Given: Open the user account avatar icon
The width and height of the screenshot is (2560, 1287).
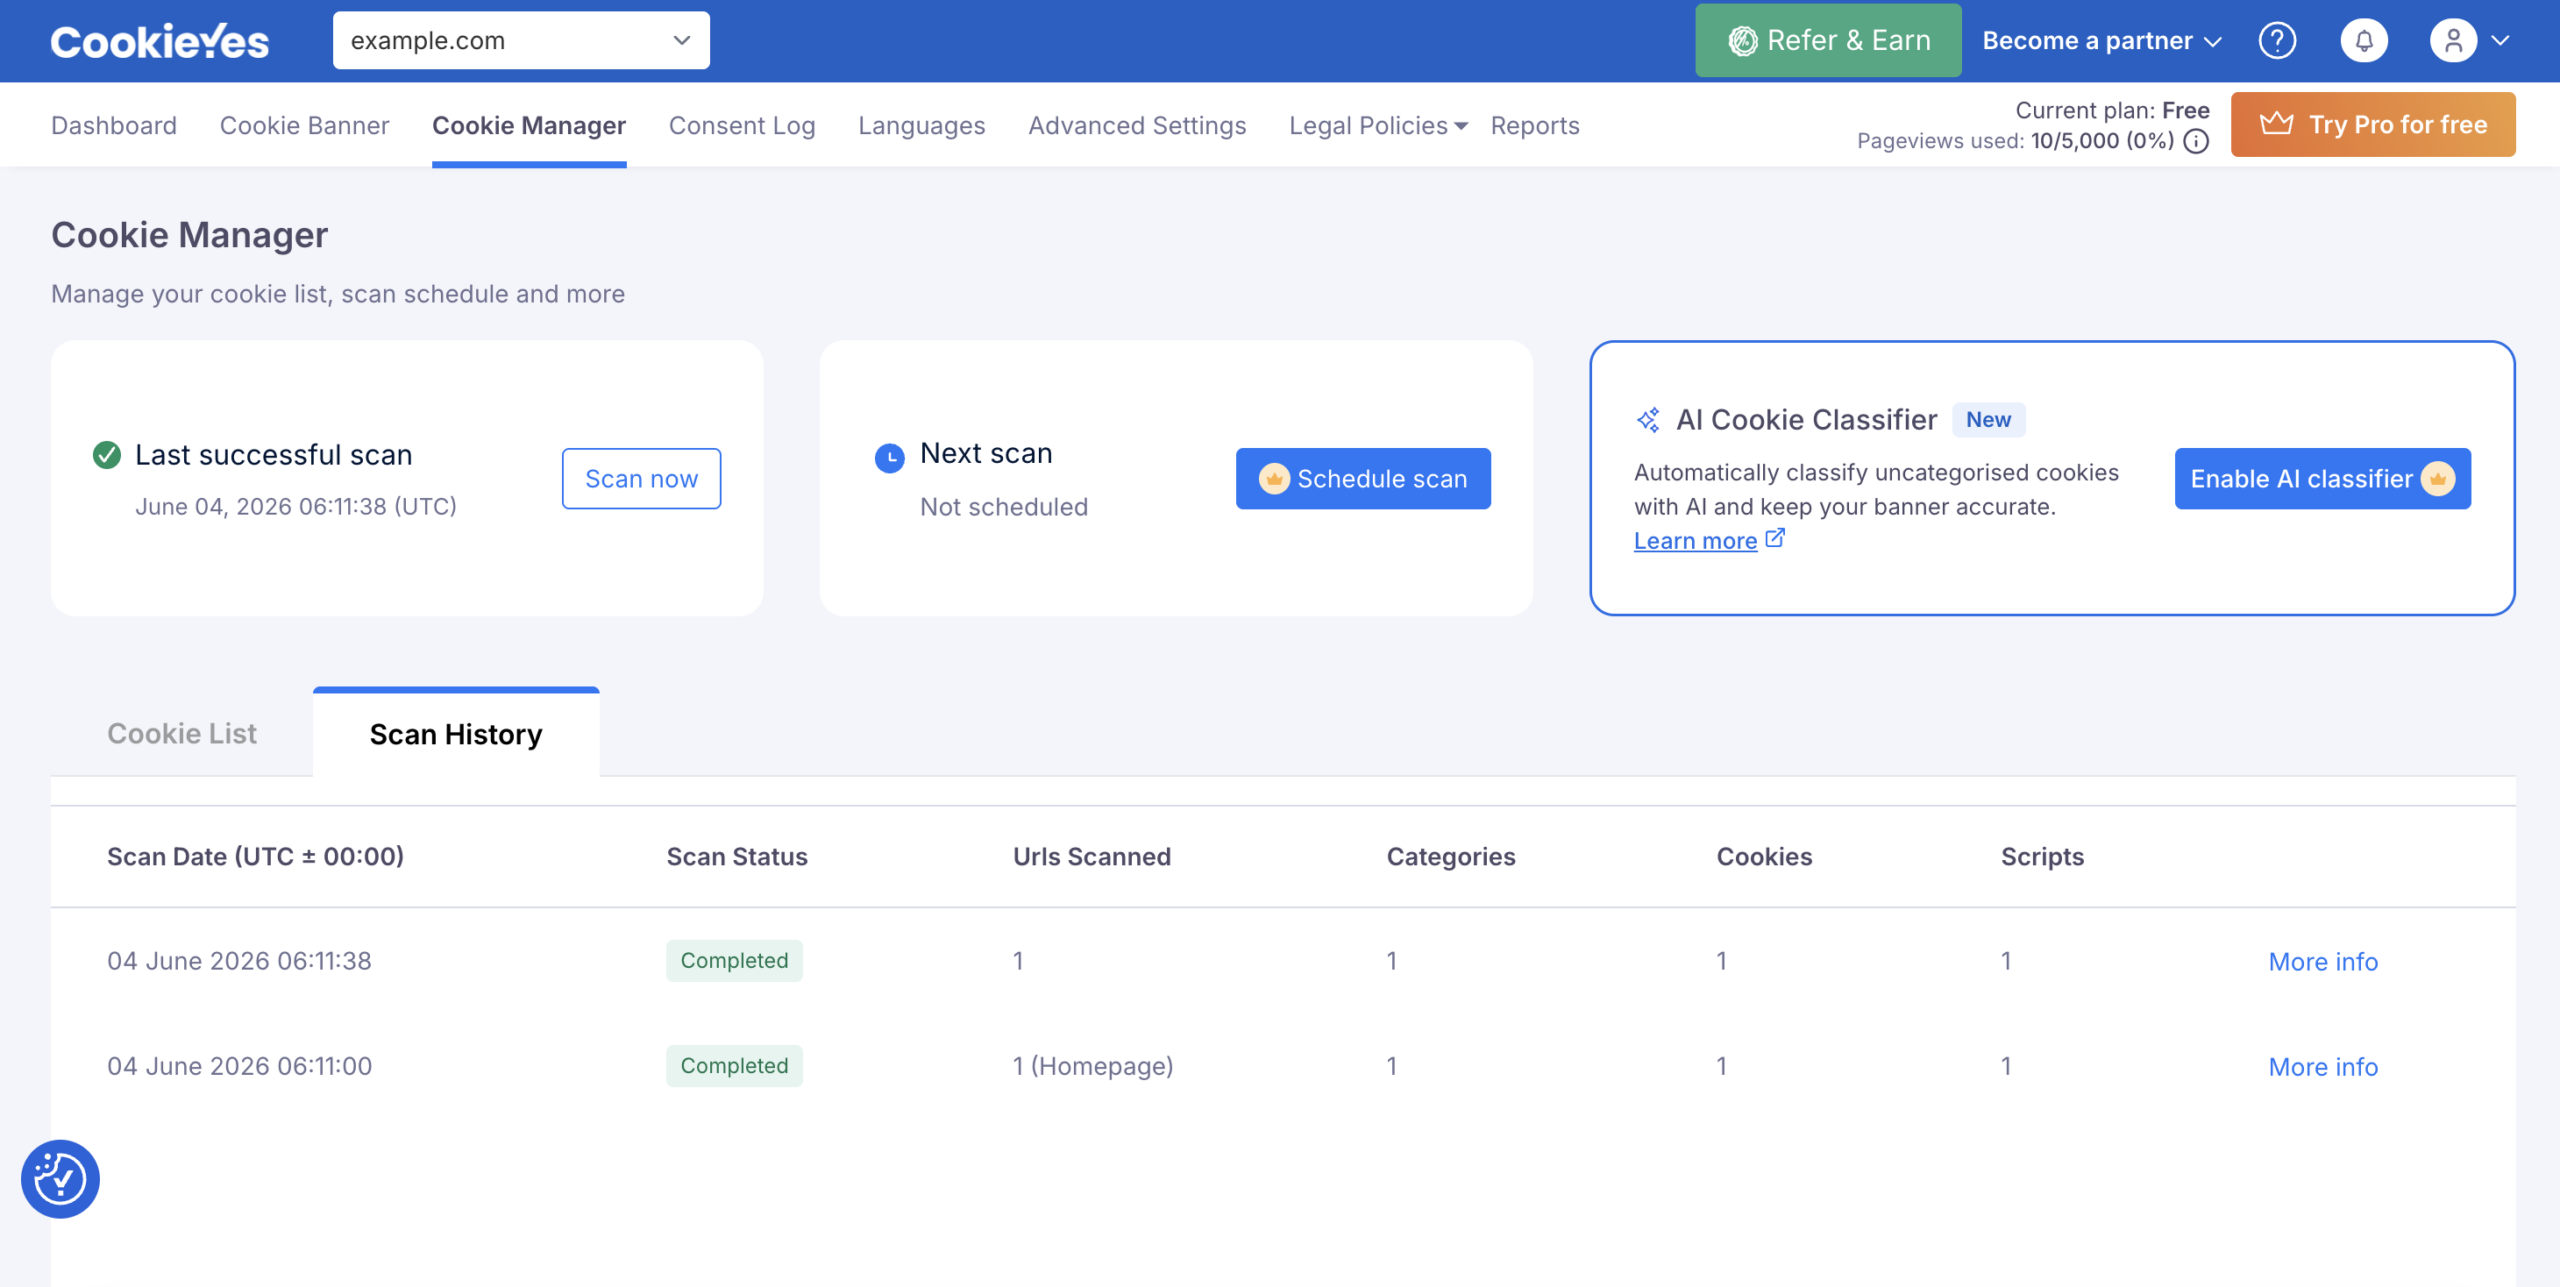Looking at the screenshot, I should pyautogui.click(x=2453, y=41).
